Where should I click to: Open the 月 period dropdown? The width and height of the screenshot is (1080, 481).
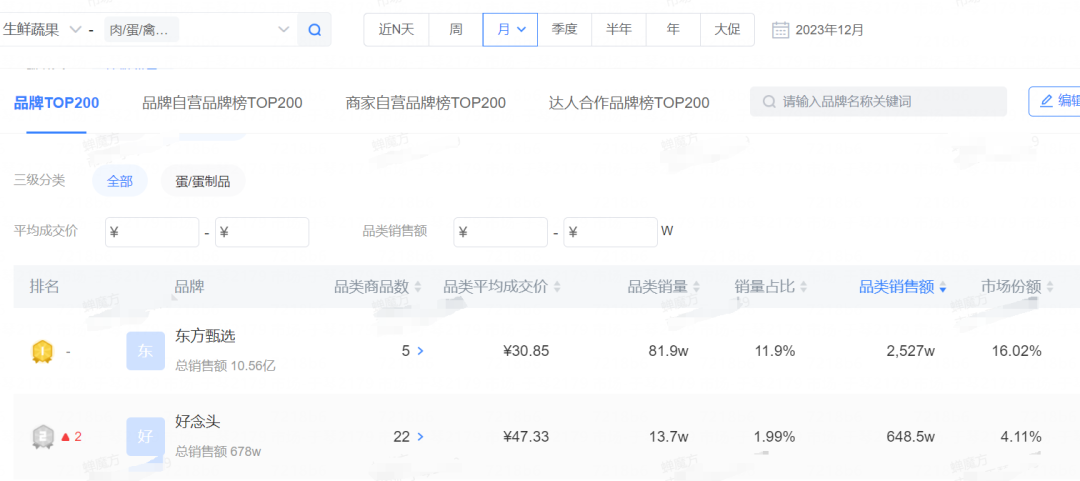pyautogui.click(x=510, y=30)
